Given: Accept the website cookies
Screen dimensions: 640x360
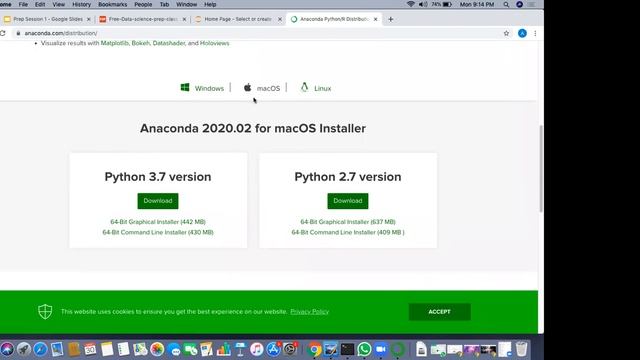Looking at the screenshot, I should (x=440, y=312).
